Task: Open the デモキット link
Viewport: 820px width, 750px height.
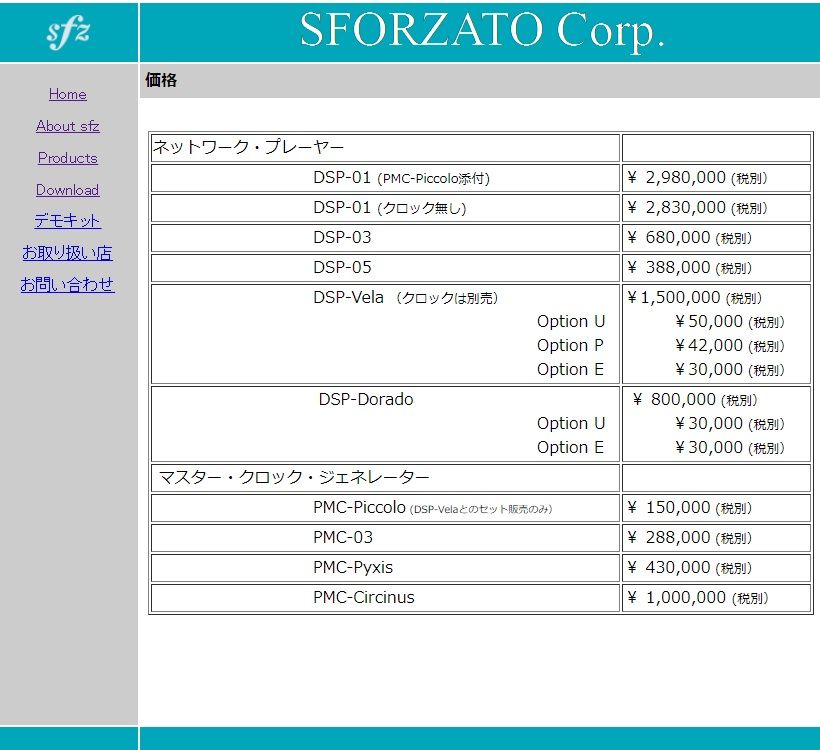Action: point(67,221)
